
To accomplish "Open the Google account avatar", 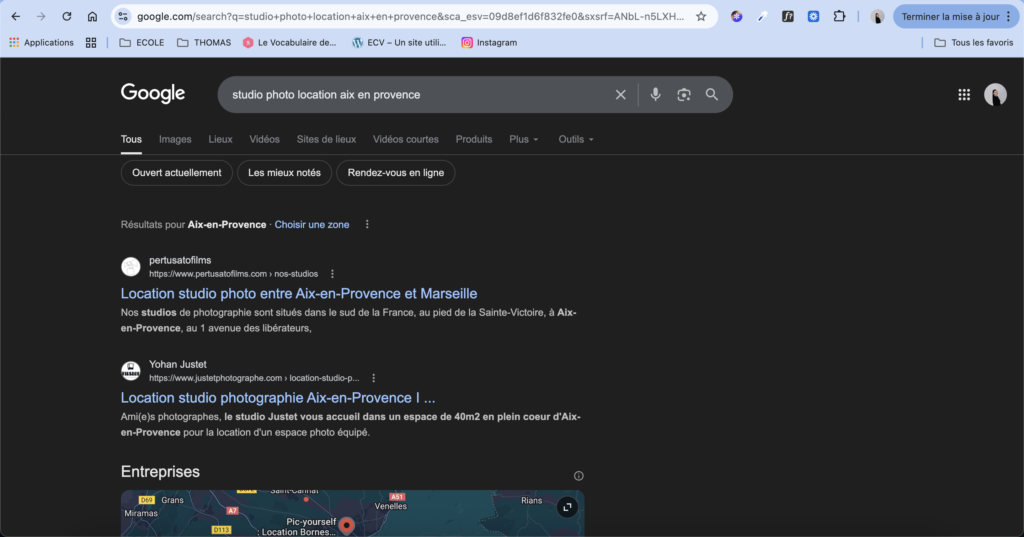I will pyautogui.click(x=995, y=95).
